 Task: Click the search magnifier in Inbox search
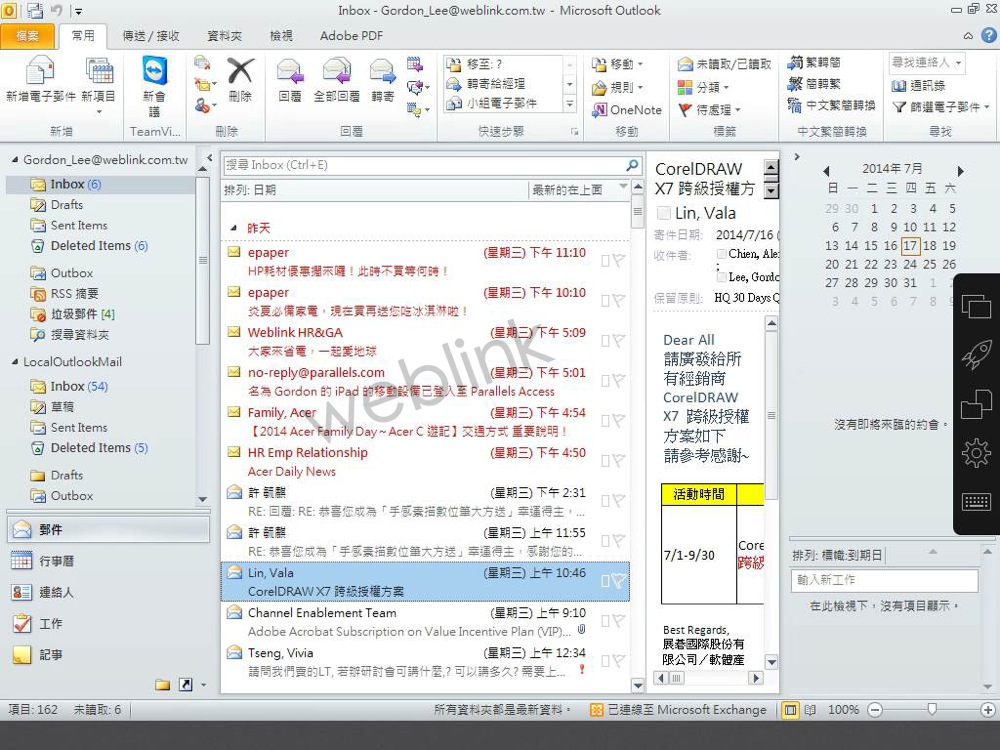(632, 165)
